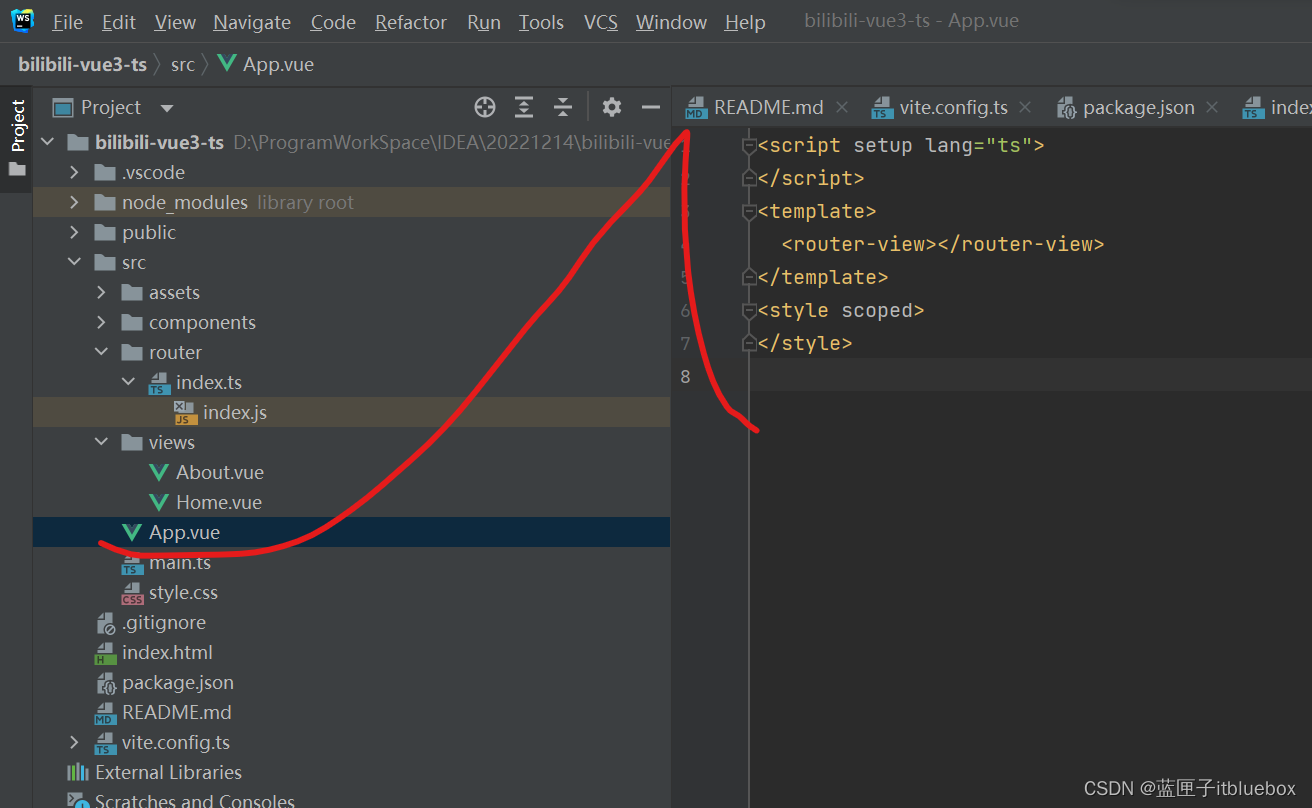Toggle the Project vertical sidebar tab
The width and height of the screenshot is (1312, 808).
click(x=17, y=127)
